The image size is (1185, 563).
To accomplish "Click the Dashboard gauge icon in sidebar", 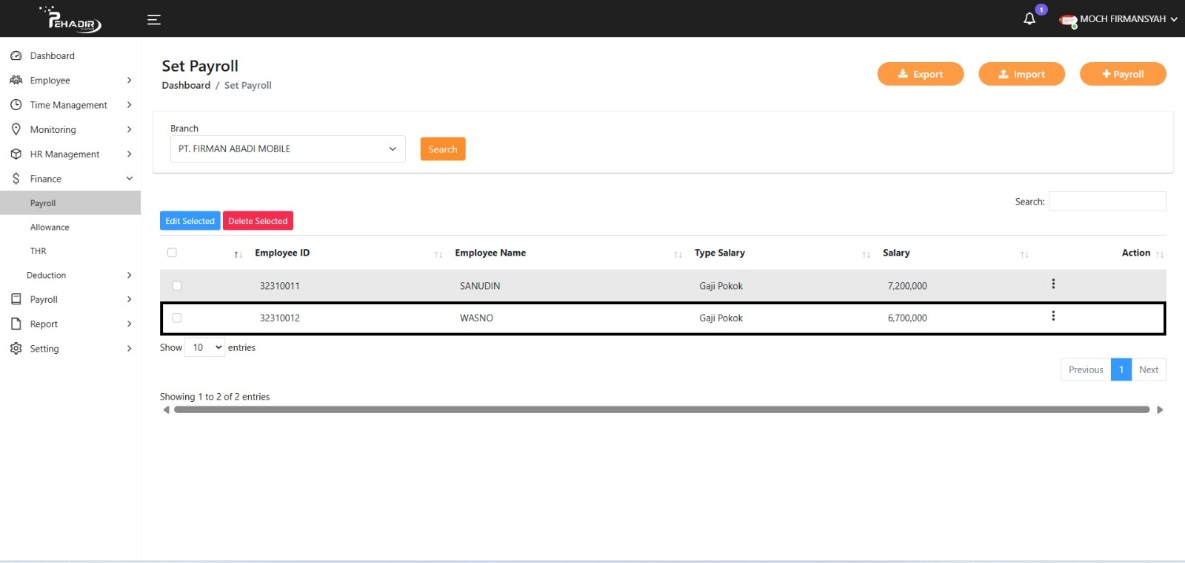I will point(16,56).
